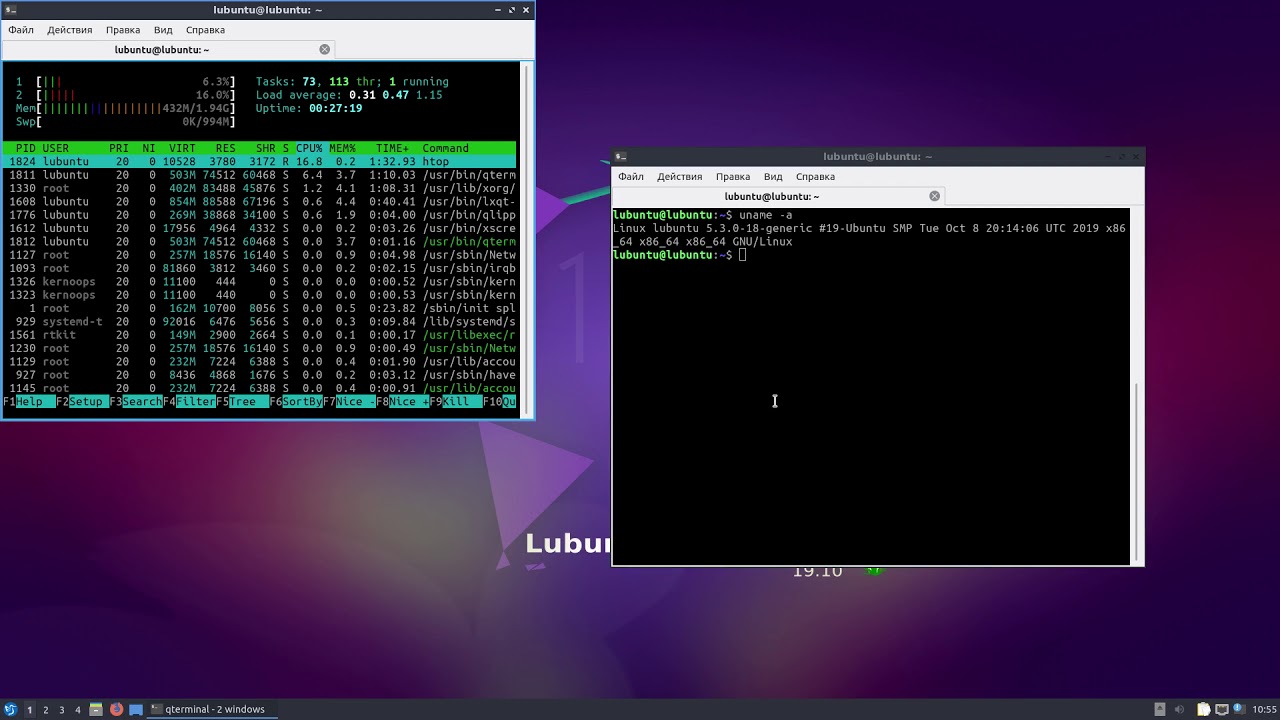Close the tab in uname terminal window
Viewport: 1280px width, 720px height.
[934, 196]
